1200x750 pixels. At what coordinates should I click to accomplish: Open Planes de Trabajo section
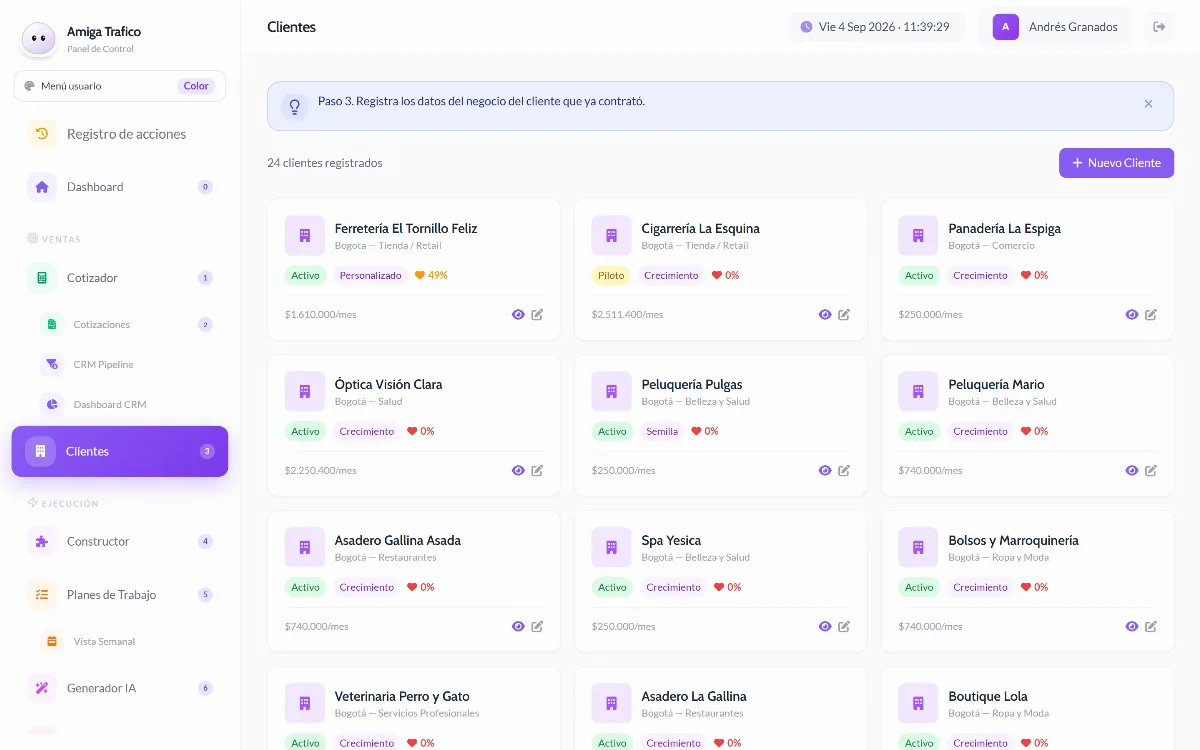click(120, 594)
